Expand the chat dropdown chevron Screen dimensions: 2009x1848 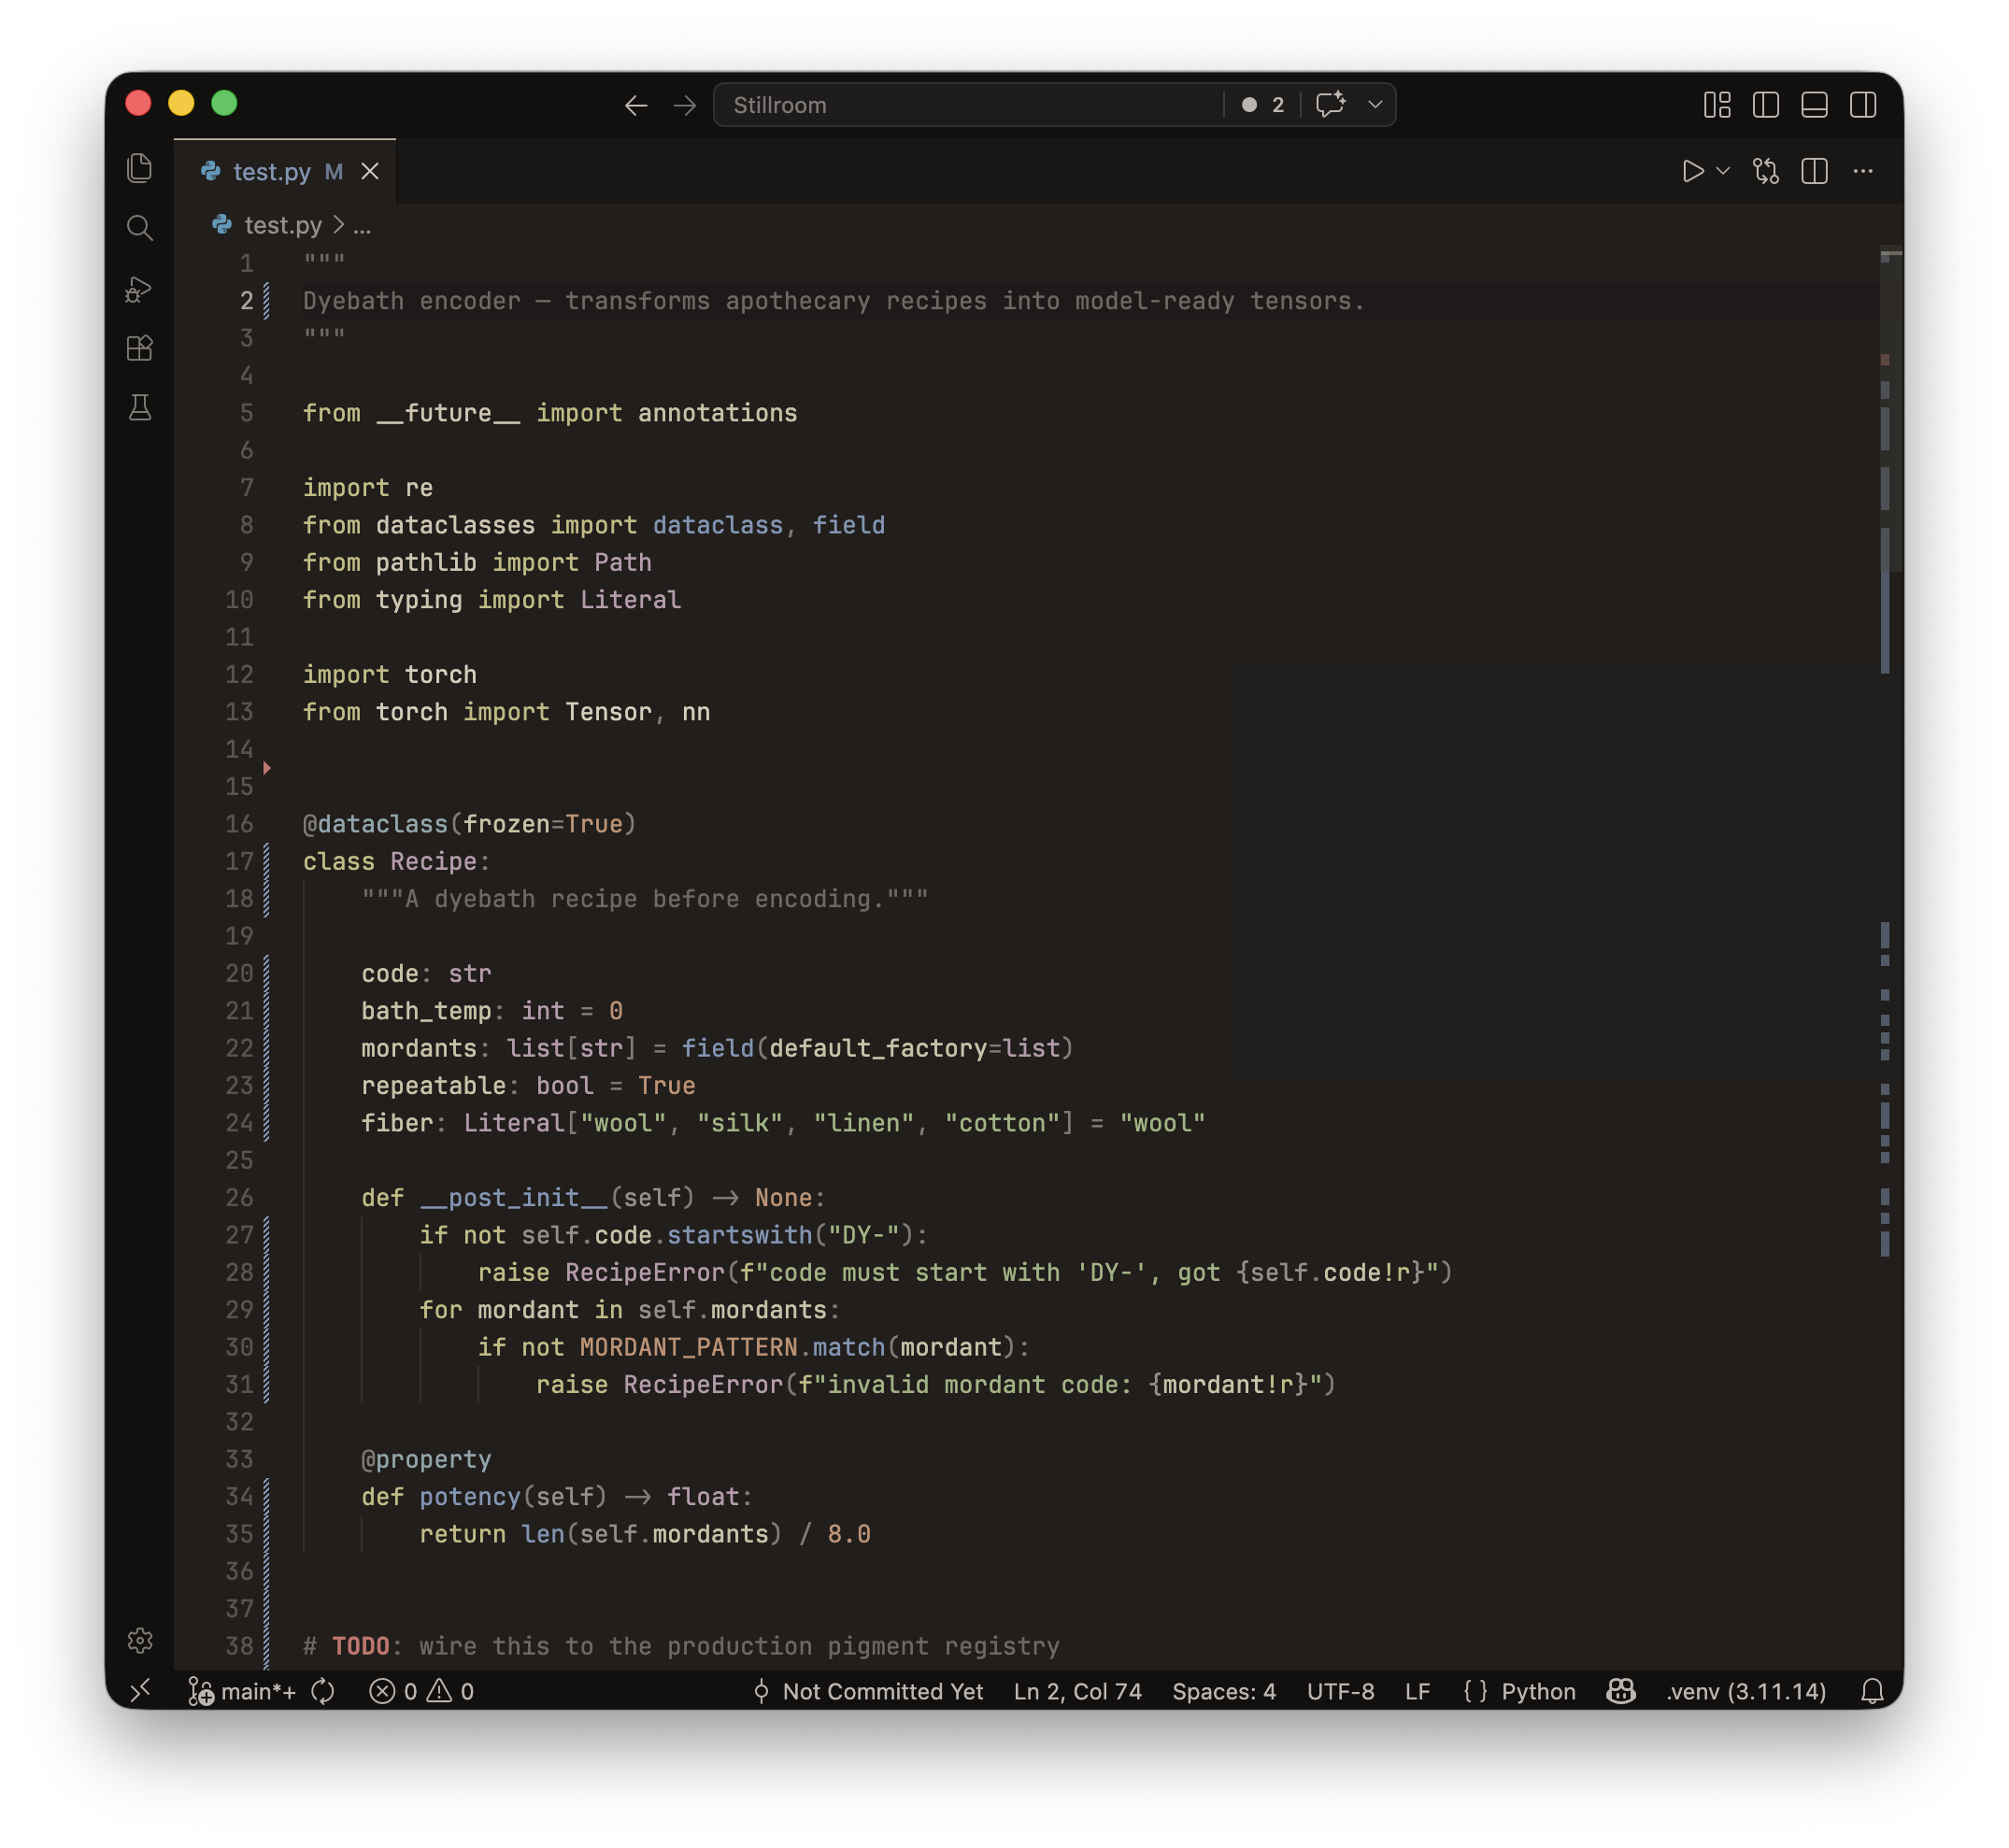pos(1375,105)
